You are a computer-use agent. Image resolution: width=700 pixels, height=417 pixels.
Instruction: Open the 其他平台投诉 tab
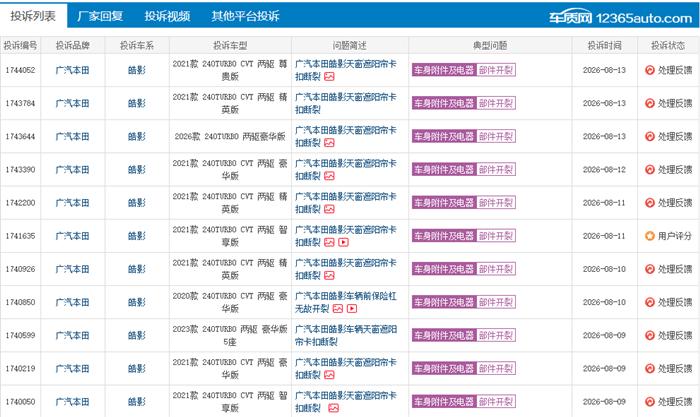click(246, 16)
